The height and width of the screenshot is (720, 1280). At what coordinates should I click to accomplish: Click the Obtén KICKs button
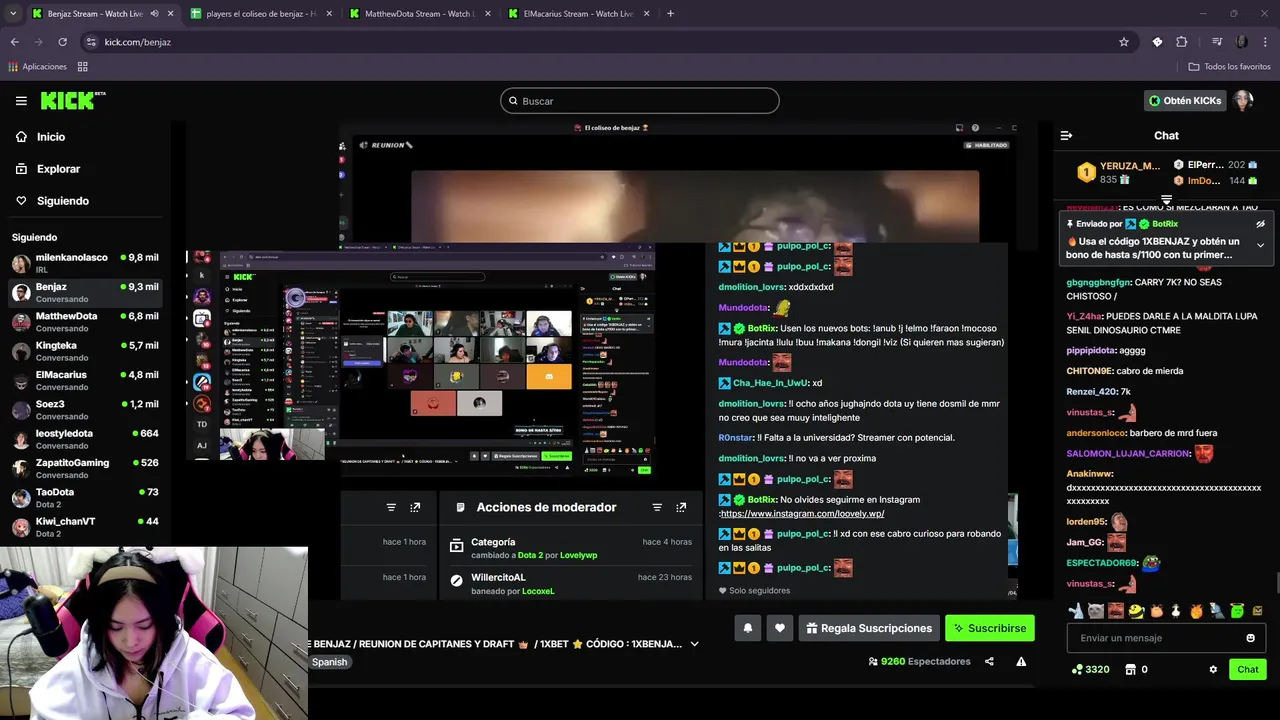tap(1185, 100)
